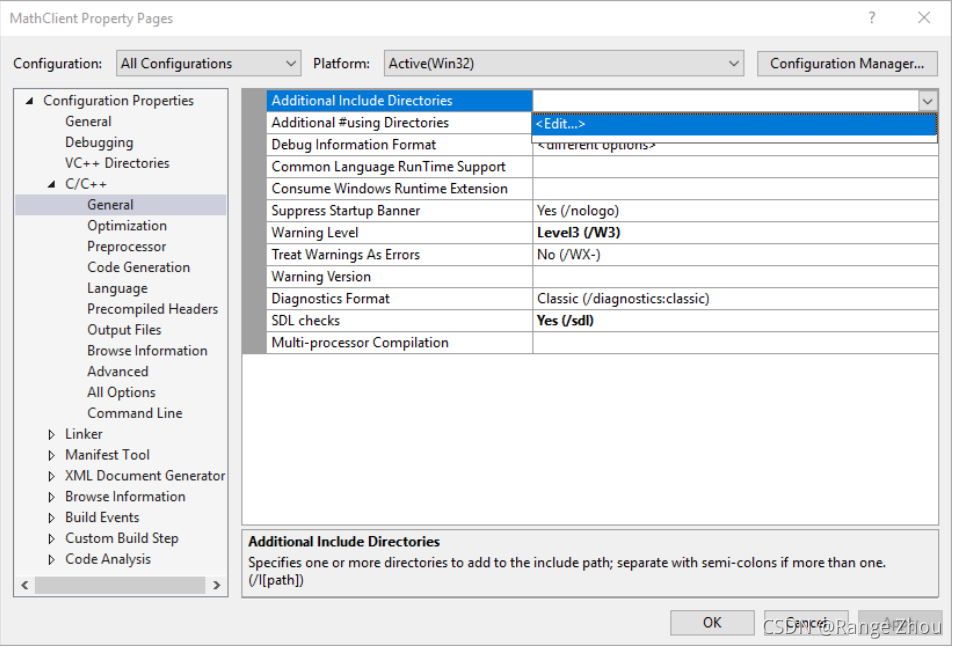Click the Additional Include Directories value field

coord(725,101)
